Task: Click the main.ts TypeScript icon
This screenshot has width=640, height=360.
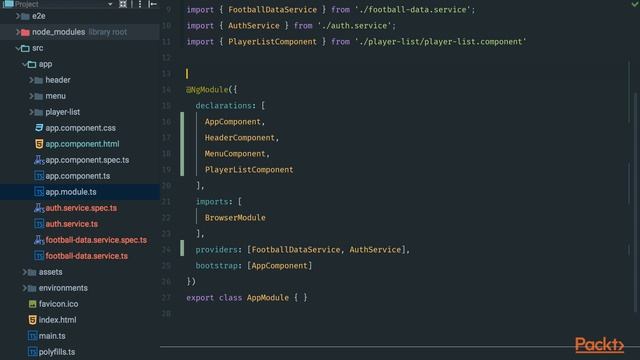Action: click(32, 336)
